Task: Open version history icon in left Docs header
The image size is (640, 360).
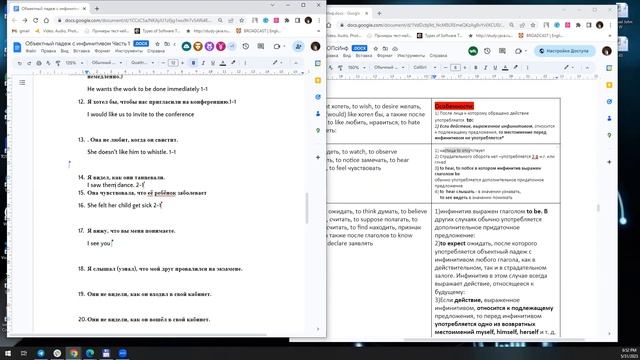Action: pyautogui.click(x=246, y=47)
